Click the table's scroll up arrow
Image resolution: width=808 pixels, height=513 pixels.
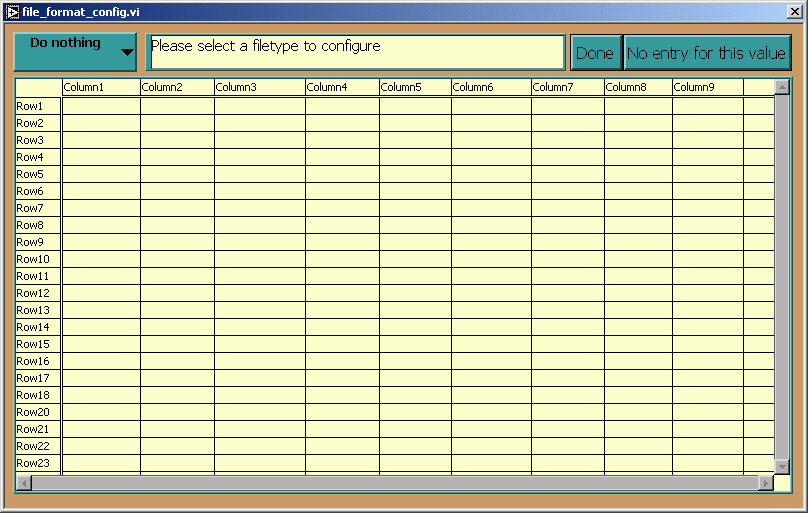(x=782, y=87)
